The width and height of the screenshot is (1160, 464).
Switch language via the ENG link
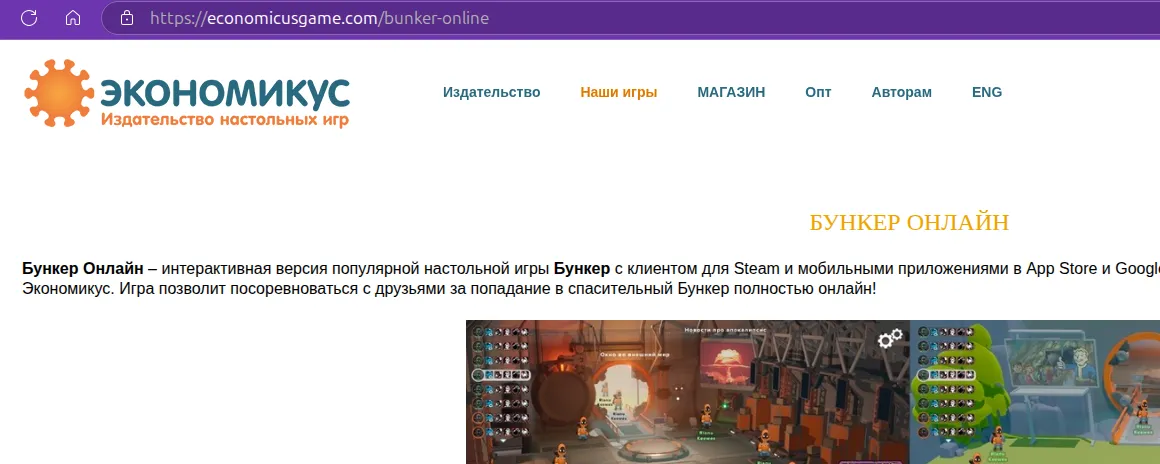pos(987,93)
